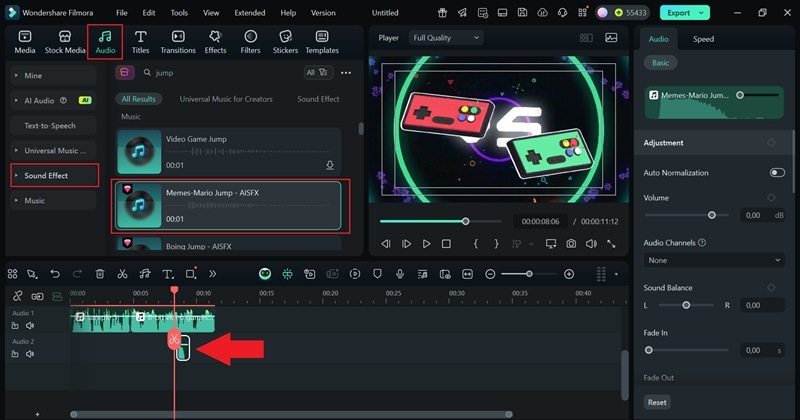Click the split scissors icon in timeline toolbar

point(122,274)
